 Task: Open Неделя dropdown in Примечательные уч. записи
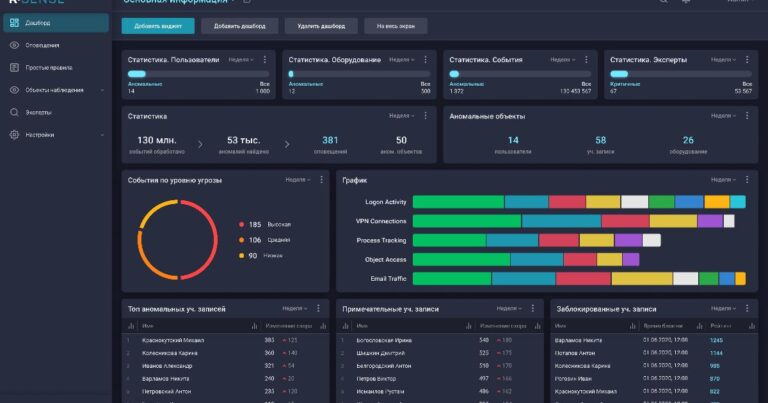tap(509, 308)
